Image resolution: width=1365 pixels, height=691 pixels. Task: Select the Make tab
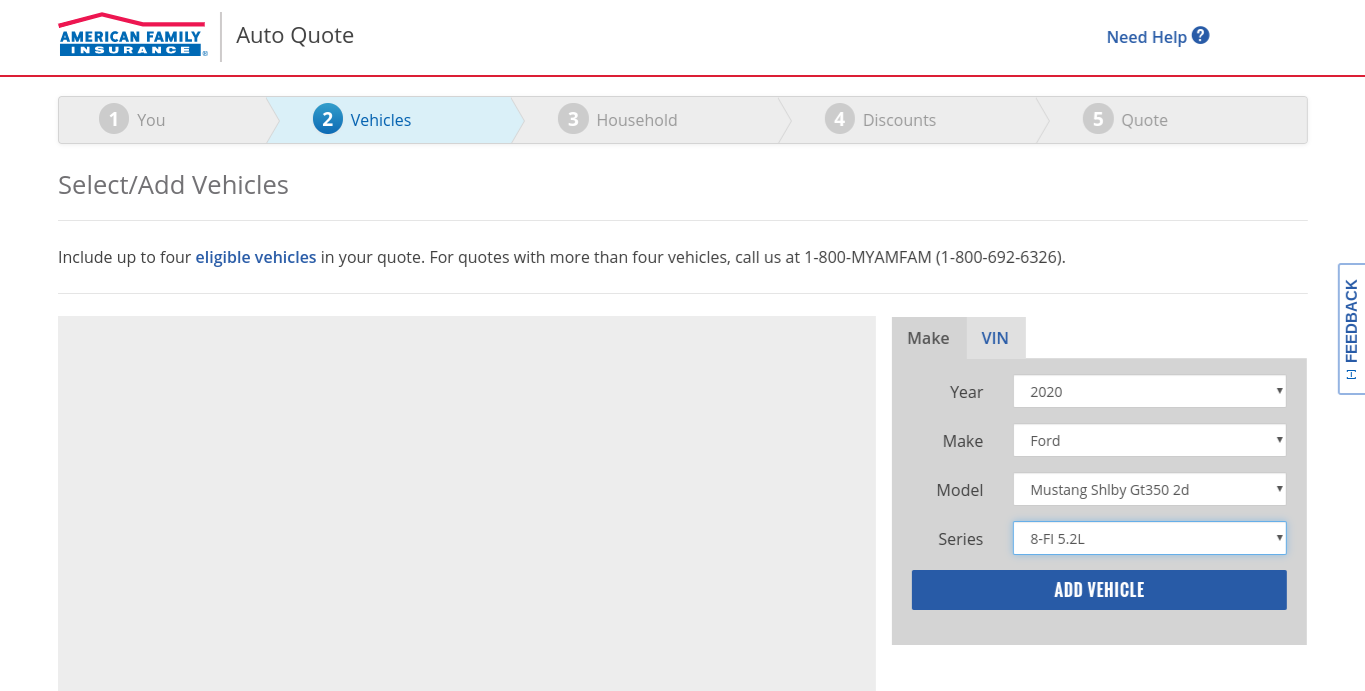click(x=928, y=338)
